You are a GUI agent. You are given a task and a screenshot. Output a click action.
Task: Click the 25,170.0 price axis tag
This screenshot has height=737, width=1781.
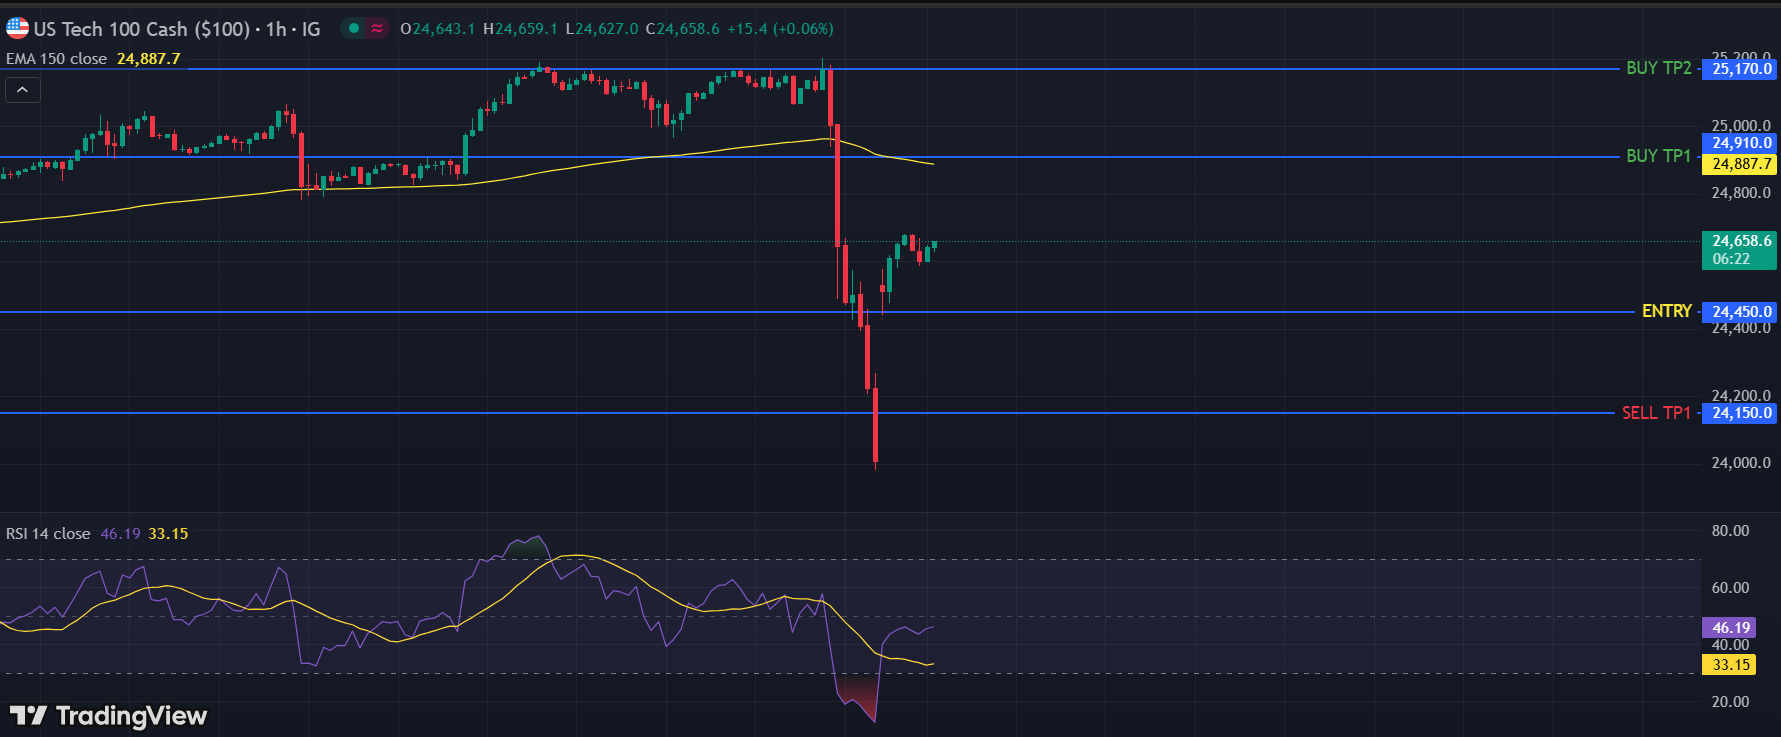coord(1740,69)
